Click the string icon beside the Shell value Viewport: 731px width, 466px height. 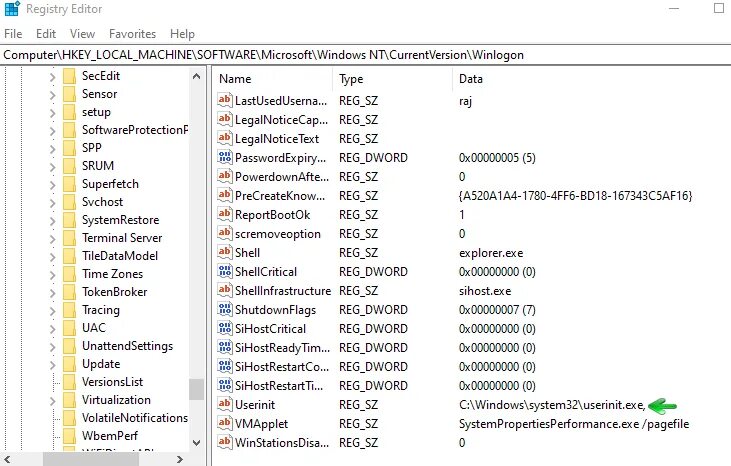point(225,253)
